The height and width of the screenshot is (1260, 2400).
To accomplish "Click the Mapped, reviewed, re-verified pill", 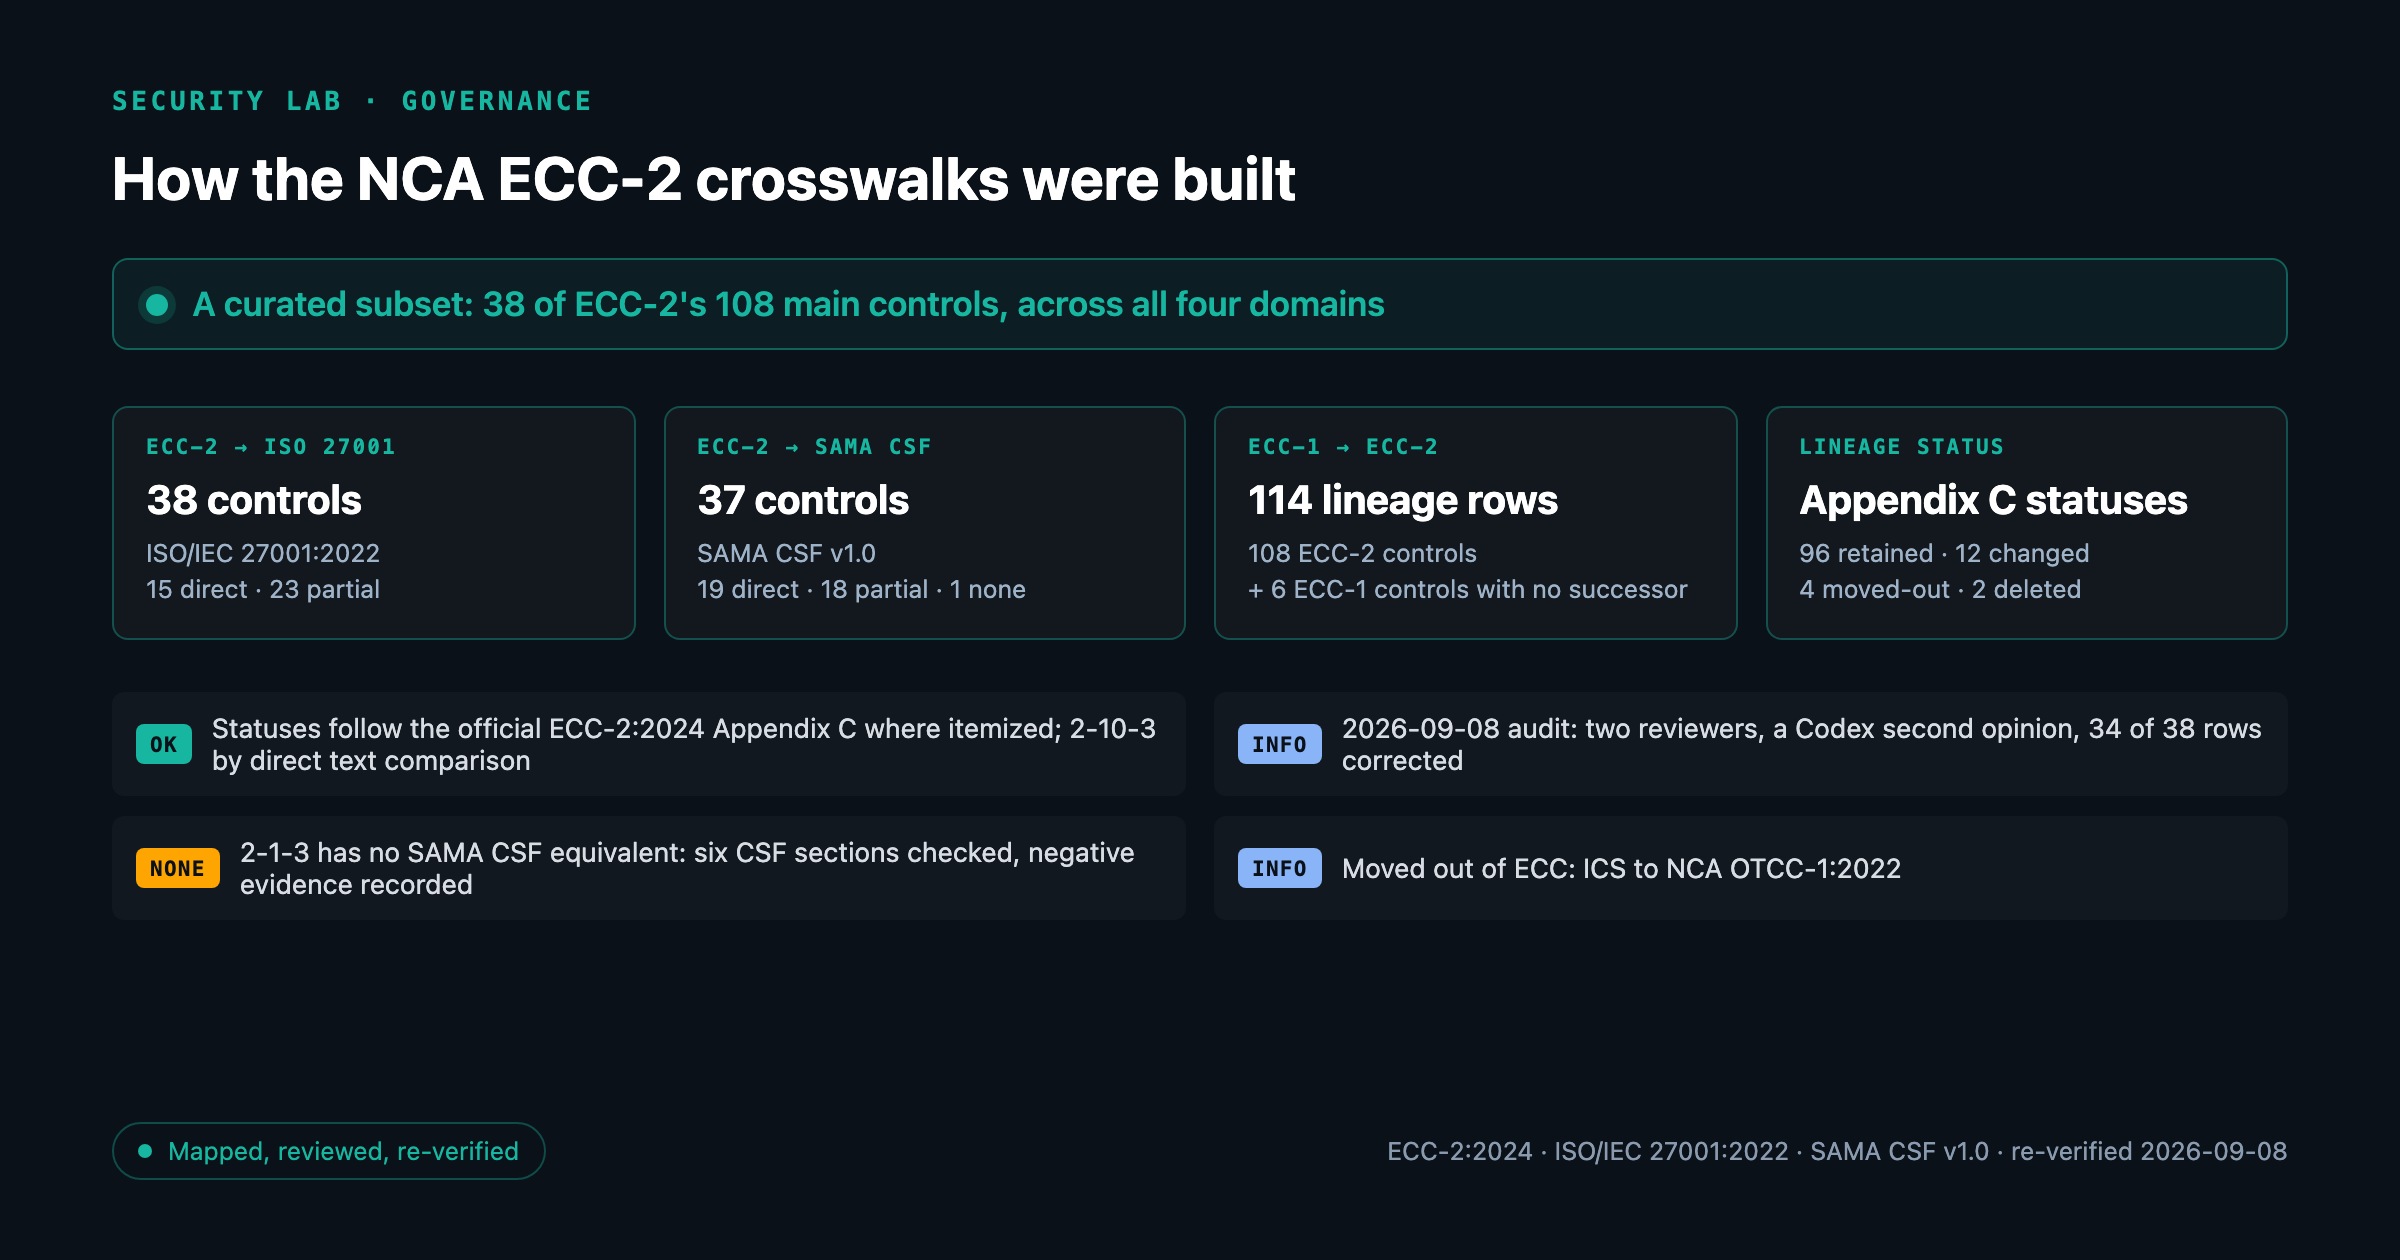I will pos(329,1151).
